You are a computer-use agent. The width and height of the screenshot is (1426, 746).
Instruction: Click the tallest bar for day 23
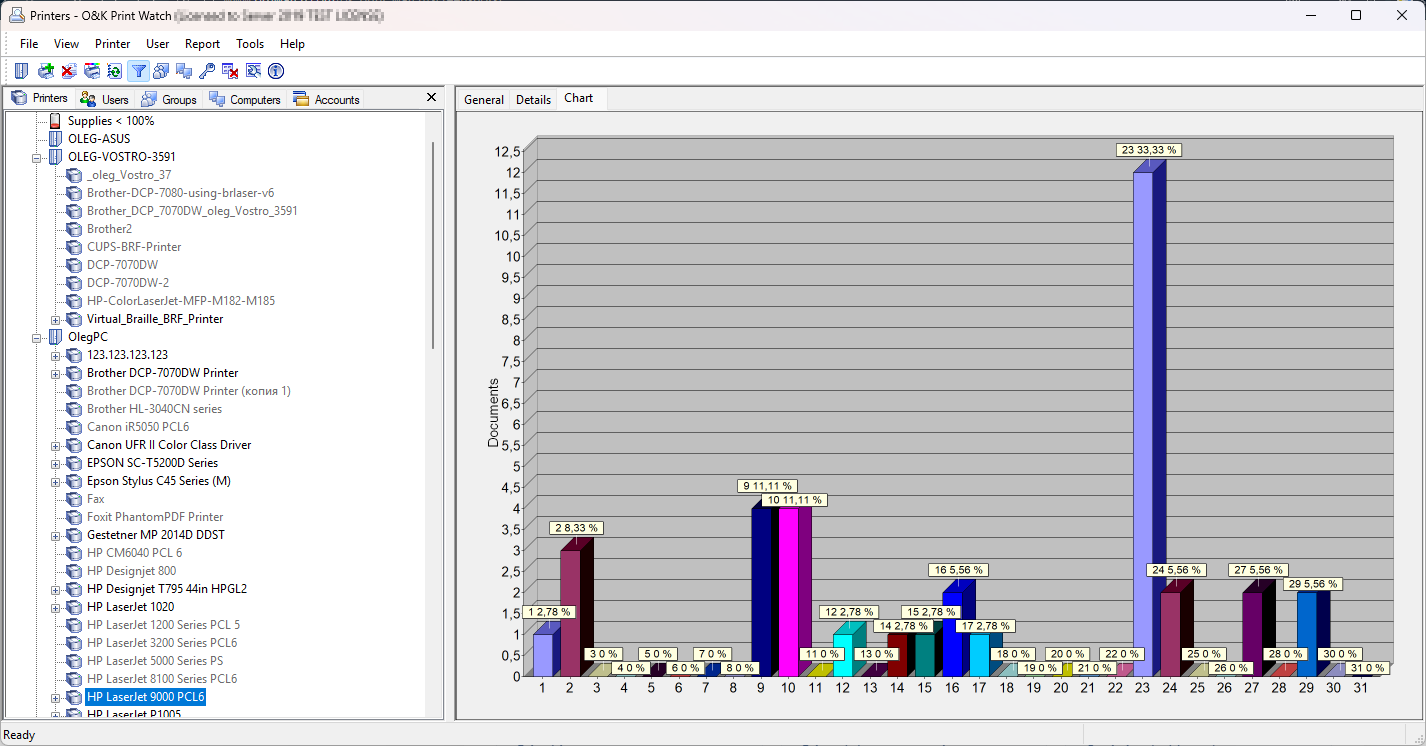click(1143, 420)
